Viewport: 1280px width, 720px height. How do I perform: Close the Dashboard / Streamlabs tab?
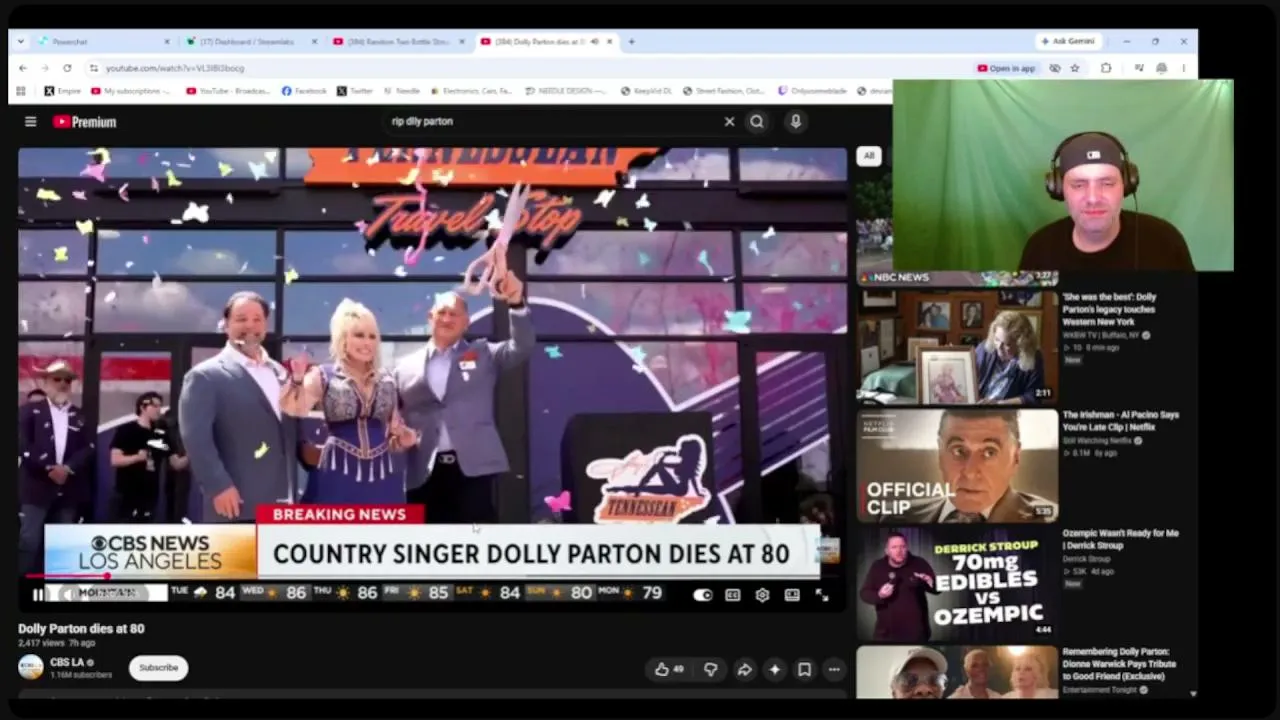(x=314, y=42)
